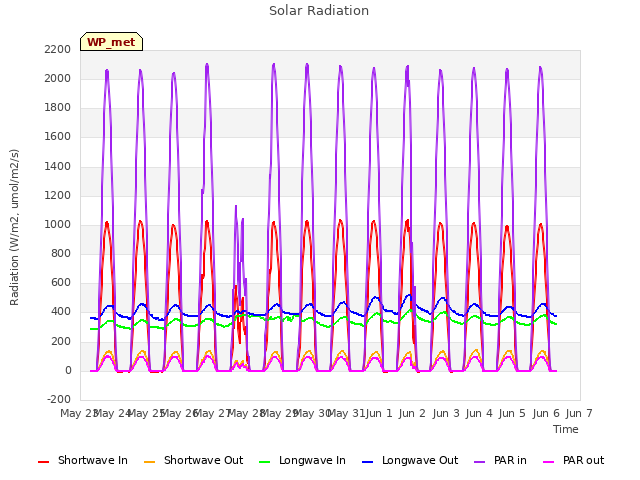
Task: Click the Jun 1 x-axis date label
Action: (x=379, y=413)
